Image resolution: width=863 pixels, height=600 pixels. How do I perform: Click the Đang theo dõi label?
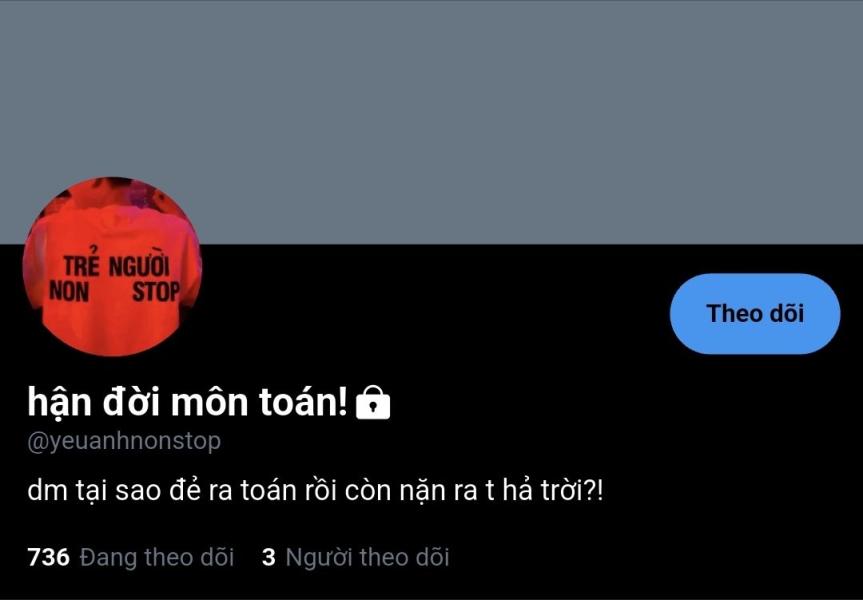[157, 557]
